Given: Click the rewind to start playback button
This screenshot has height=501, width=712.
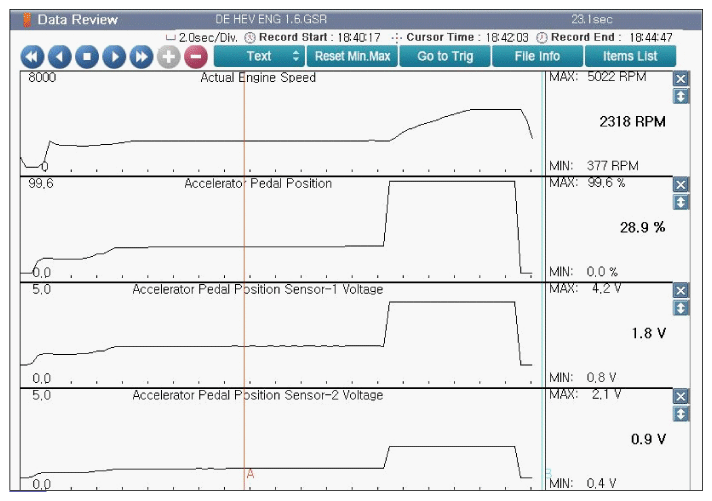Looking at the screenshot, I should pyautogui.click(x=33, y=57).
